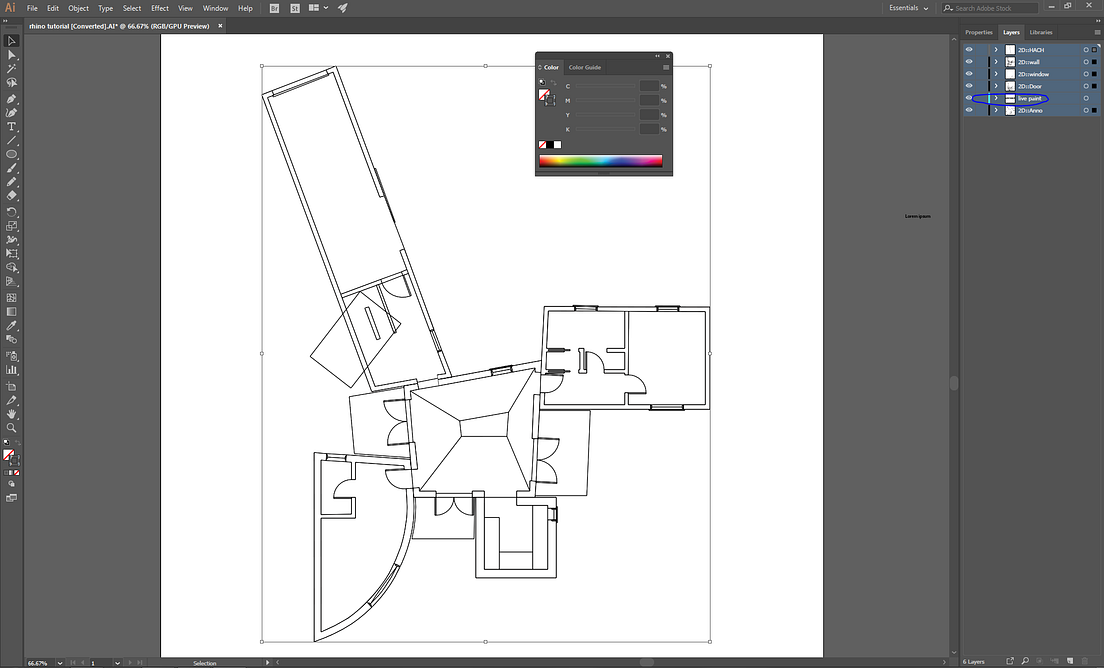Select the Scale tool
The image size is (1104, 668).
point(11,226)
